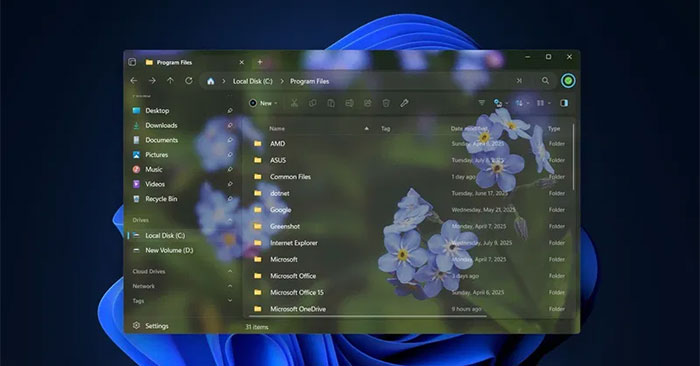Viewport: 700px width, 366px height.
Task: Refresh the current folder
Action: (x=189, y=81)
